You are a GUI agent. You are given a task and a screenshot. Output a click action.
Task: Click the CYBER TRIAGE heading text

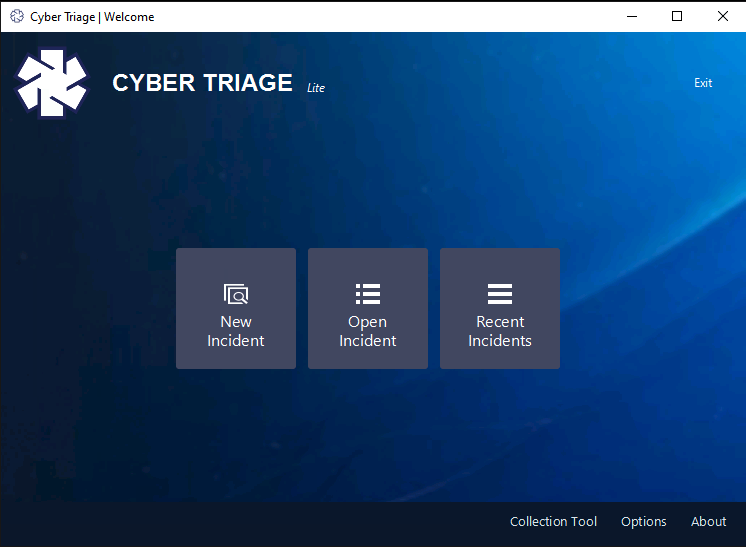(x=202, y=83)
